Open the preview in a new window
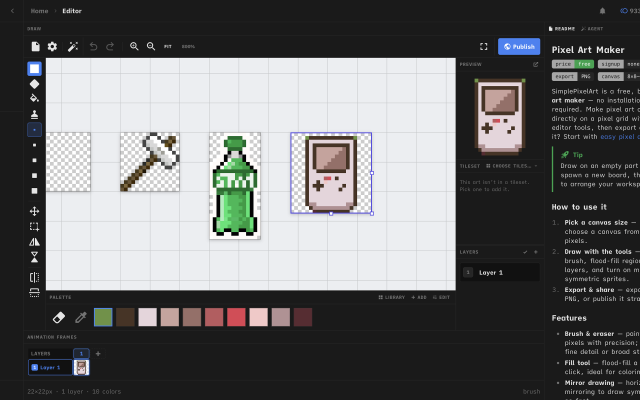The height and width of the screenshot is (400, 640). click(536, 64)
